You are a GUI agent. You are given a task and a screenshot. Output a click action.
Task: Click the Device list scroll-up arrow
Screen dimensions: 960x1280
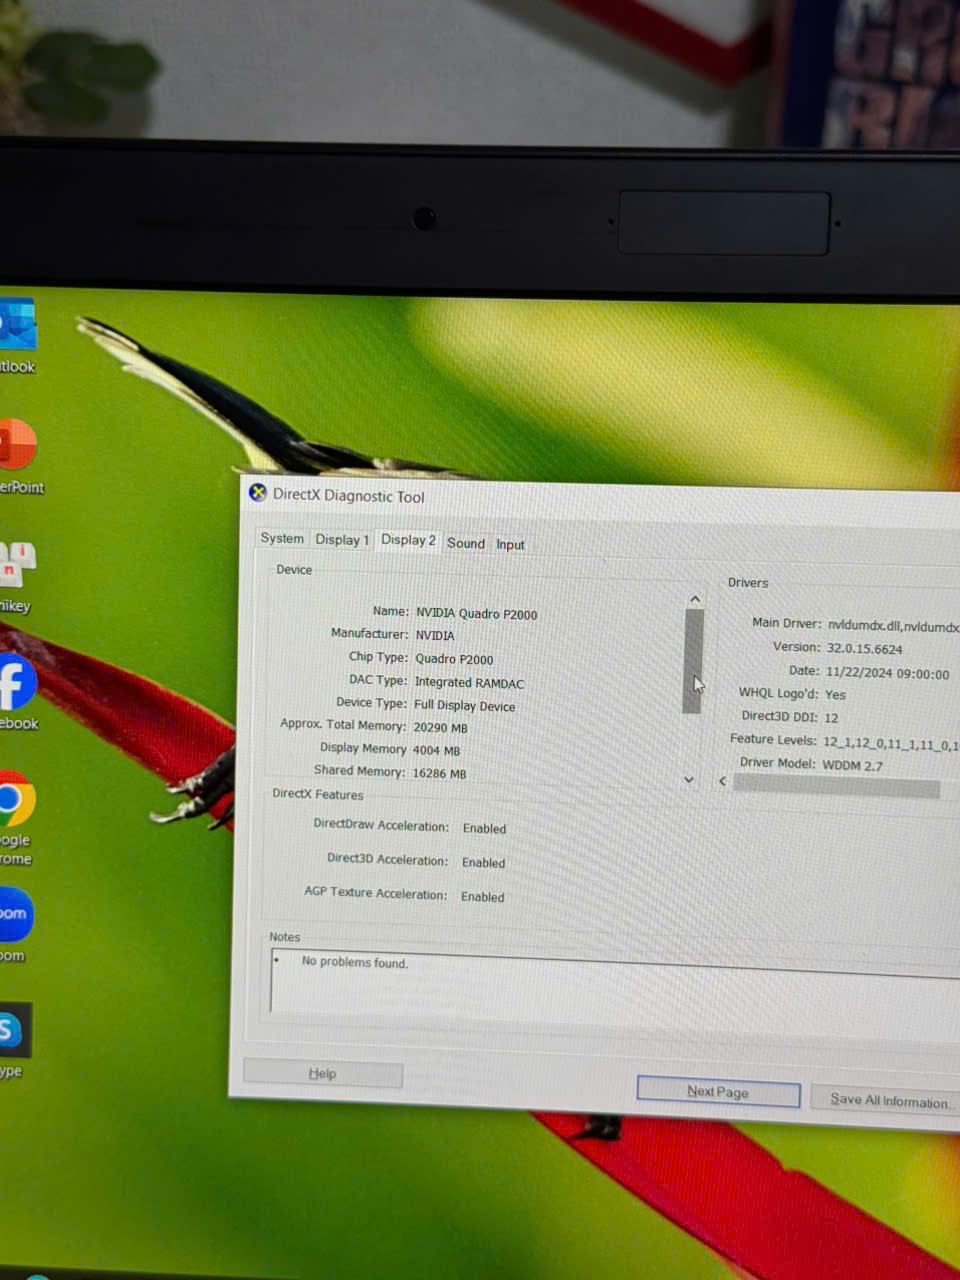pyautogui.click(x=695, y=600)
